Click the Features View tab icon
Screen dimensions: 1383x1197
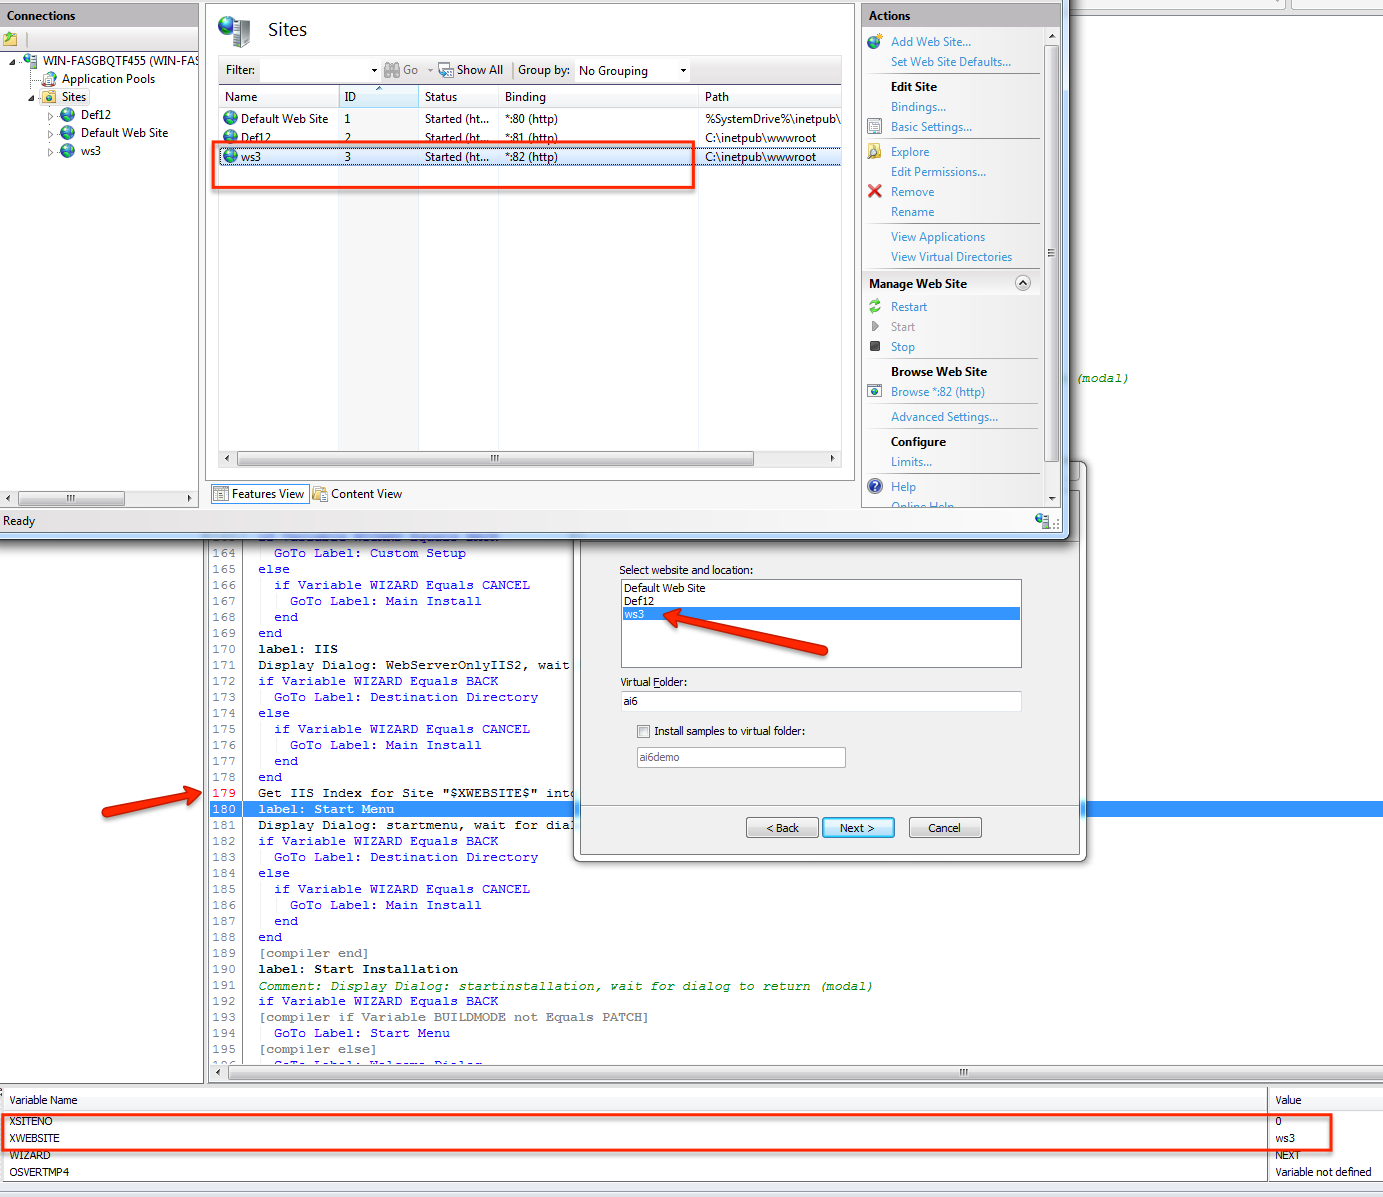pyautogui.click(x=221, y=494)
